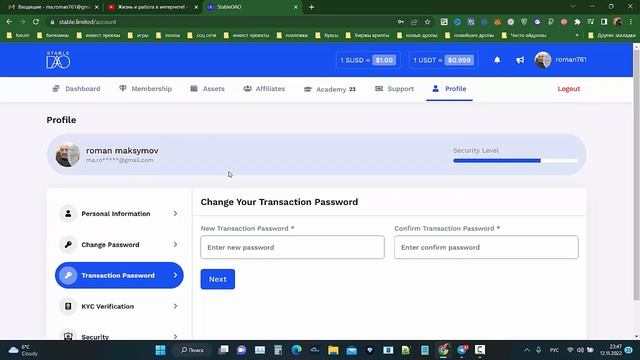Open the saved passwords key icon in address bar
This screenshot has width=640, height=360.
coord(401,22)
